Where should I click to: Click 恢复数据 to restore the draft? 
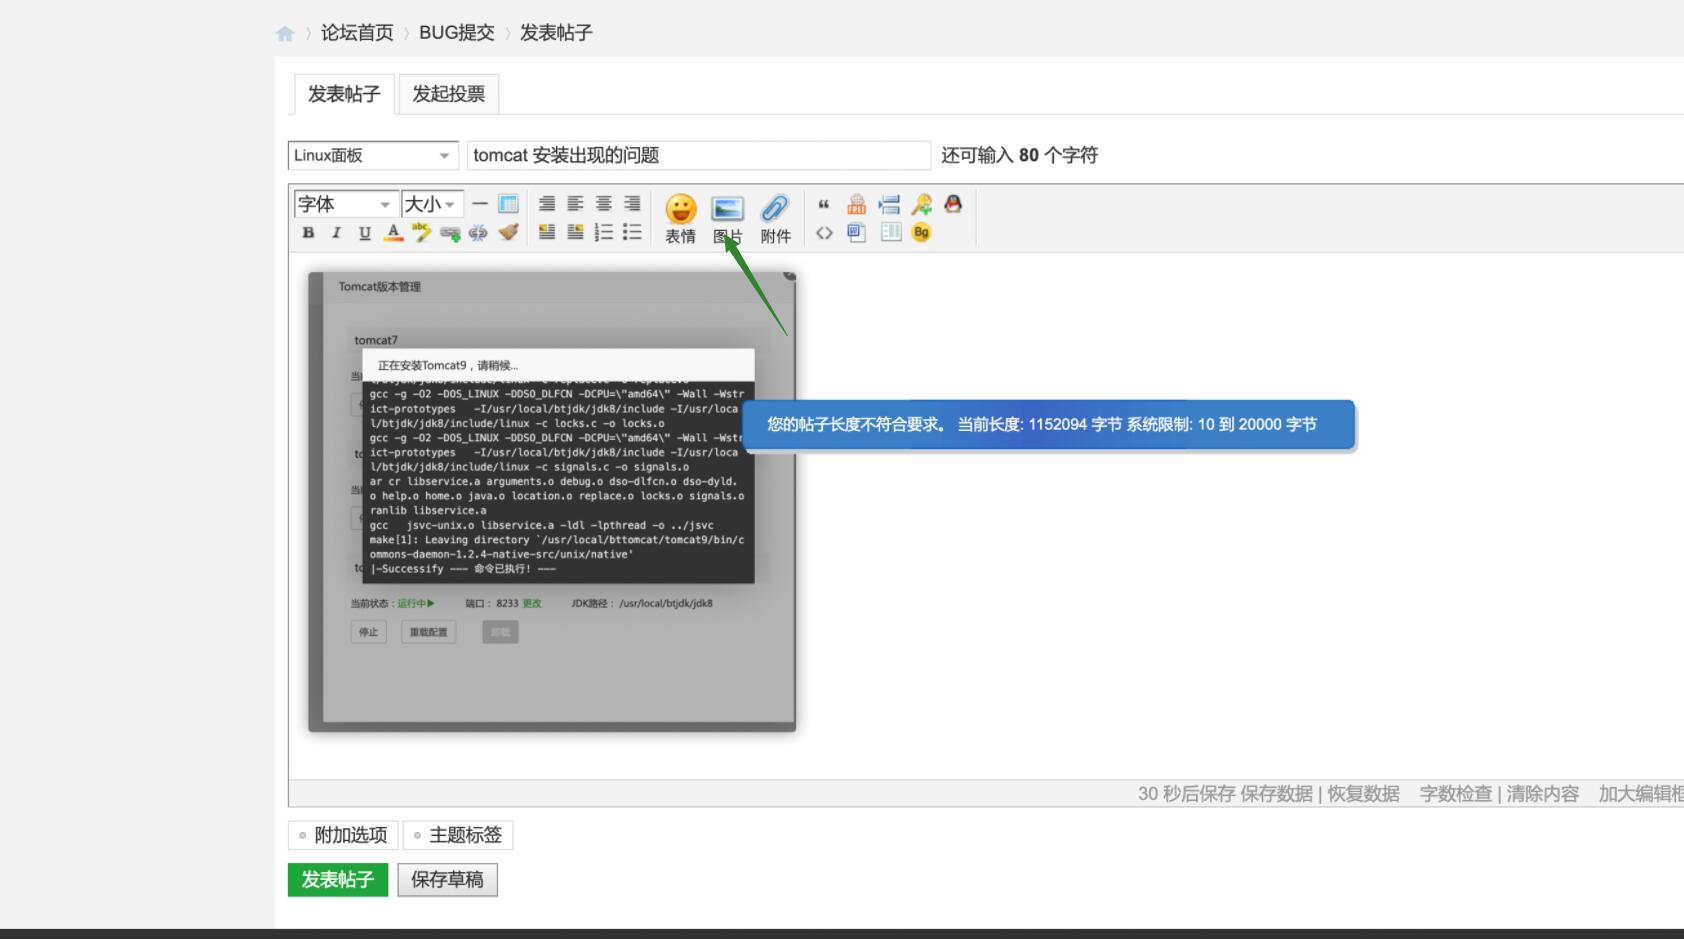1363,794
